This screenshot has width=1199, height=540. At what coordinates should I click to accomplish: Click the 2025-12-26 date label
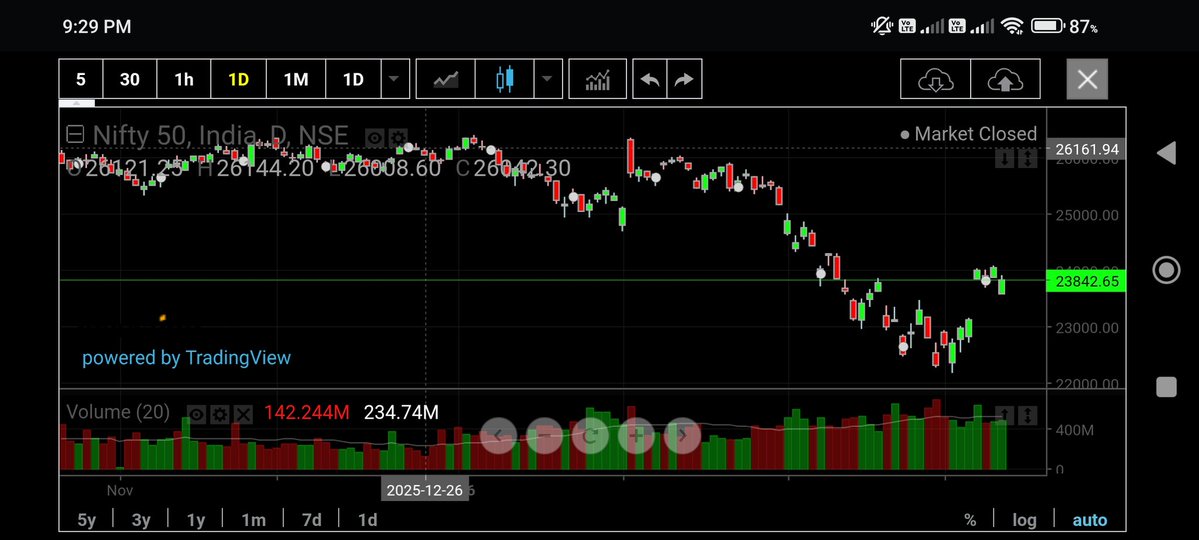click(x=424, y=490)
